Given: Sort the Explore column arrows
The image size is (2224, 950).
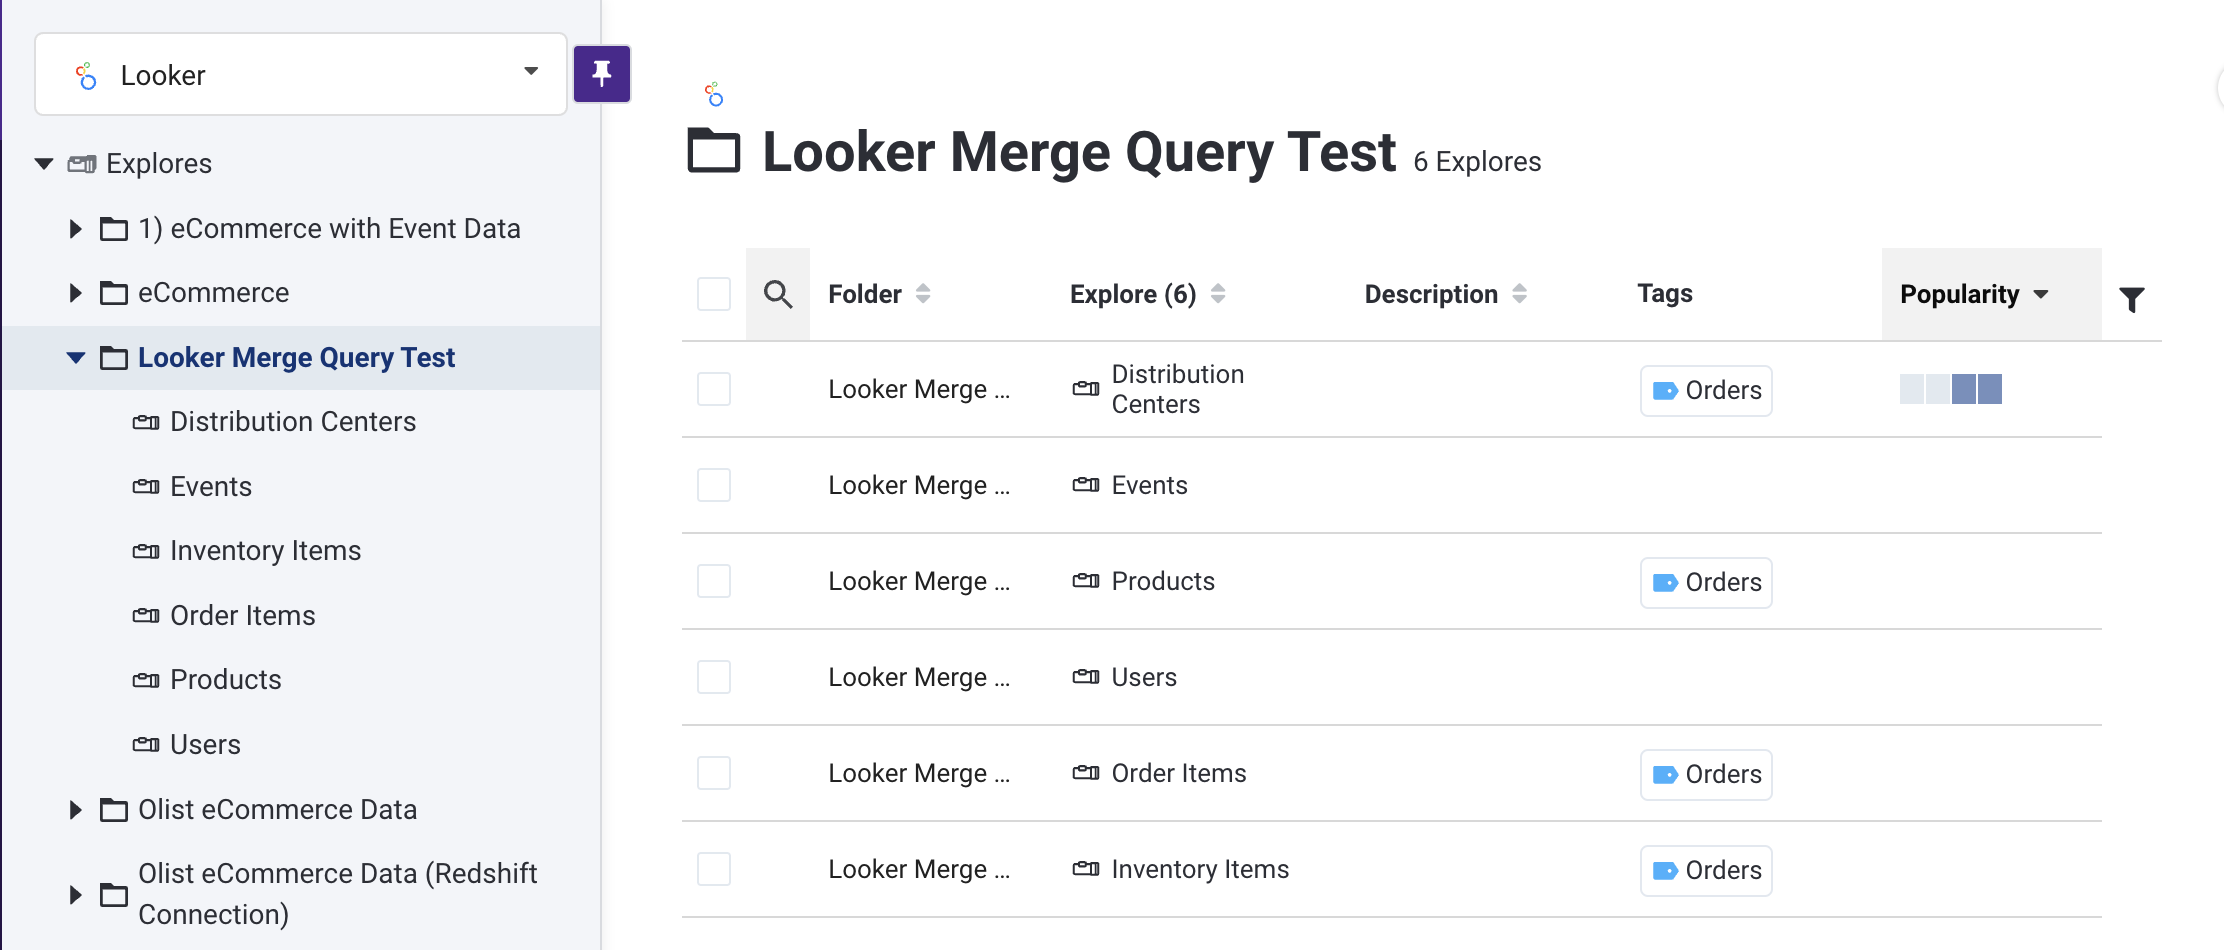Looking at the screenshot, I should pos(1218,294).
